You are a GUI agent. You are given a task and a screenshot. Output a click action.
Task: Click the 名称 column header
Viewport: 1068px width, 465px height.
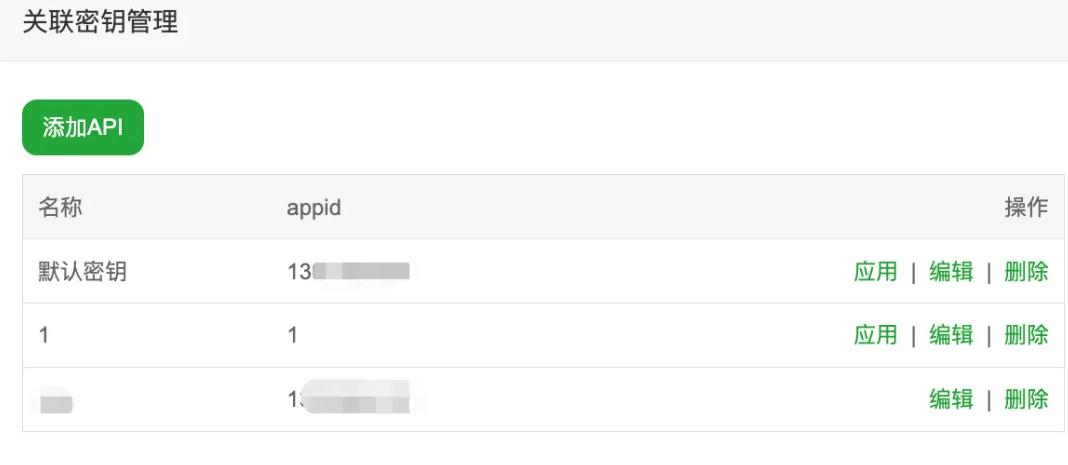tap(60, 207)
